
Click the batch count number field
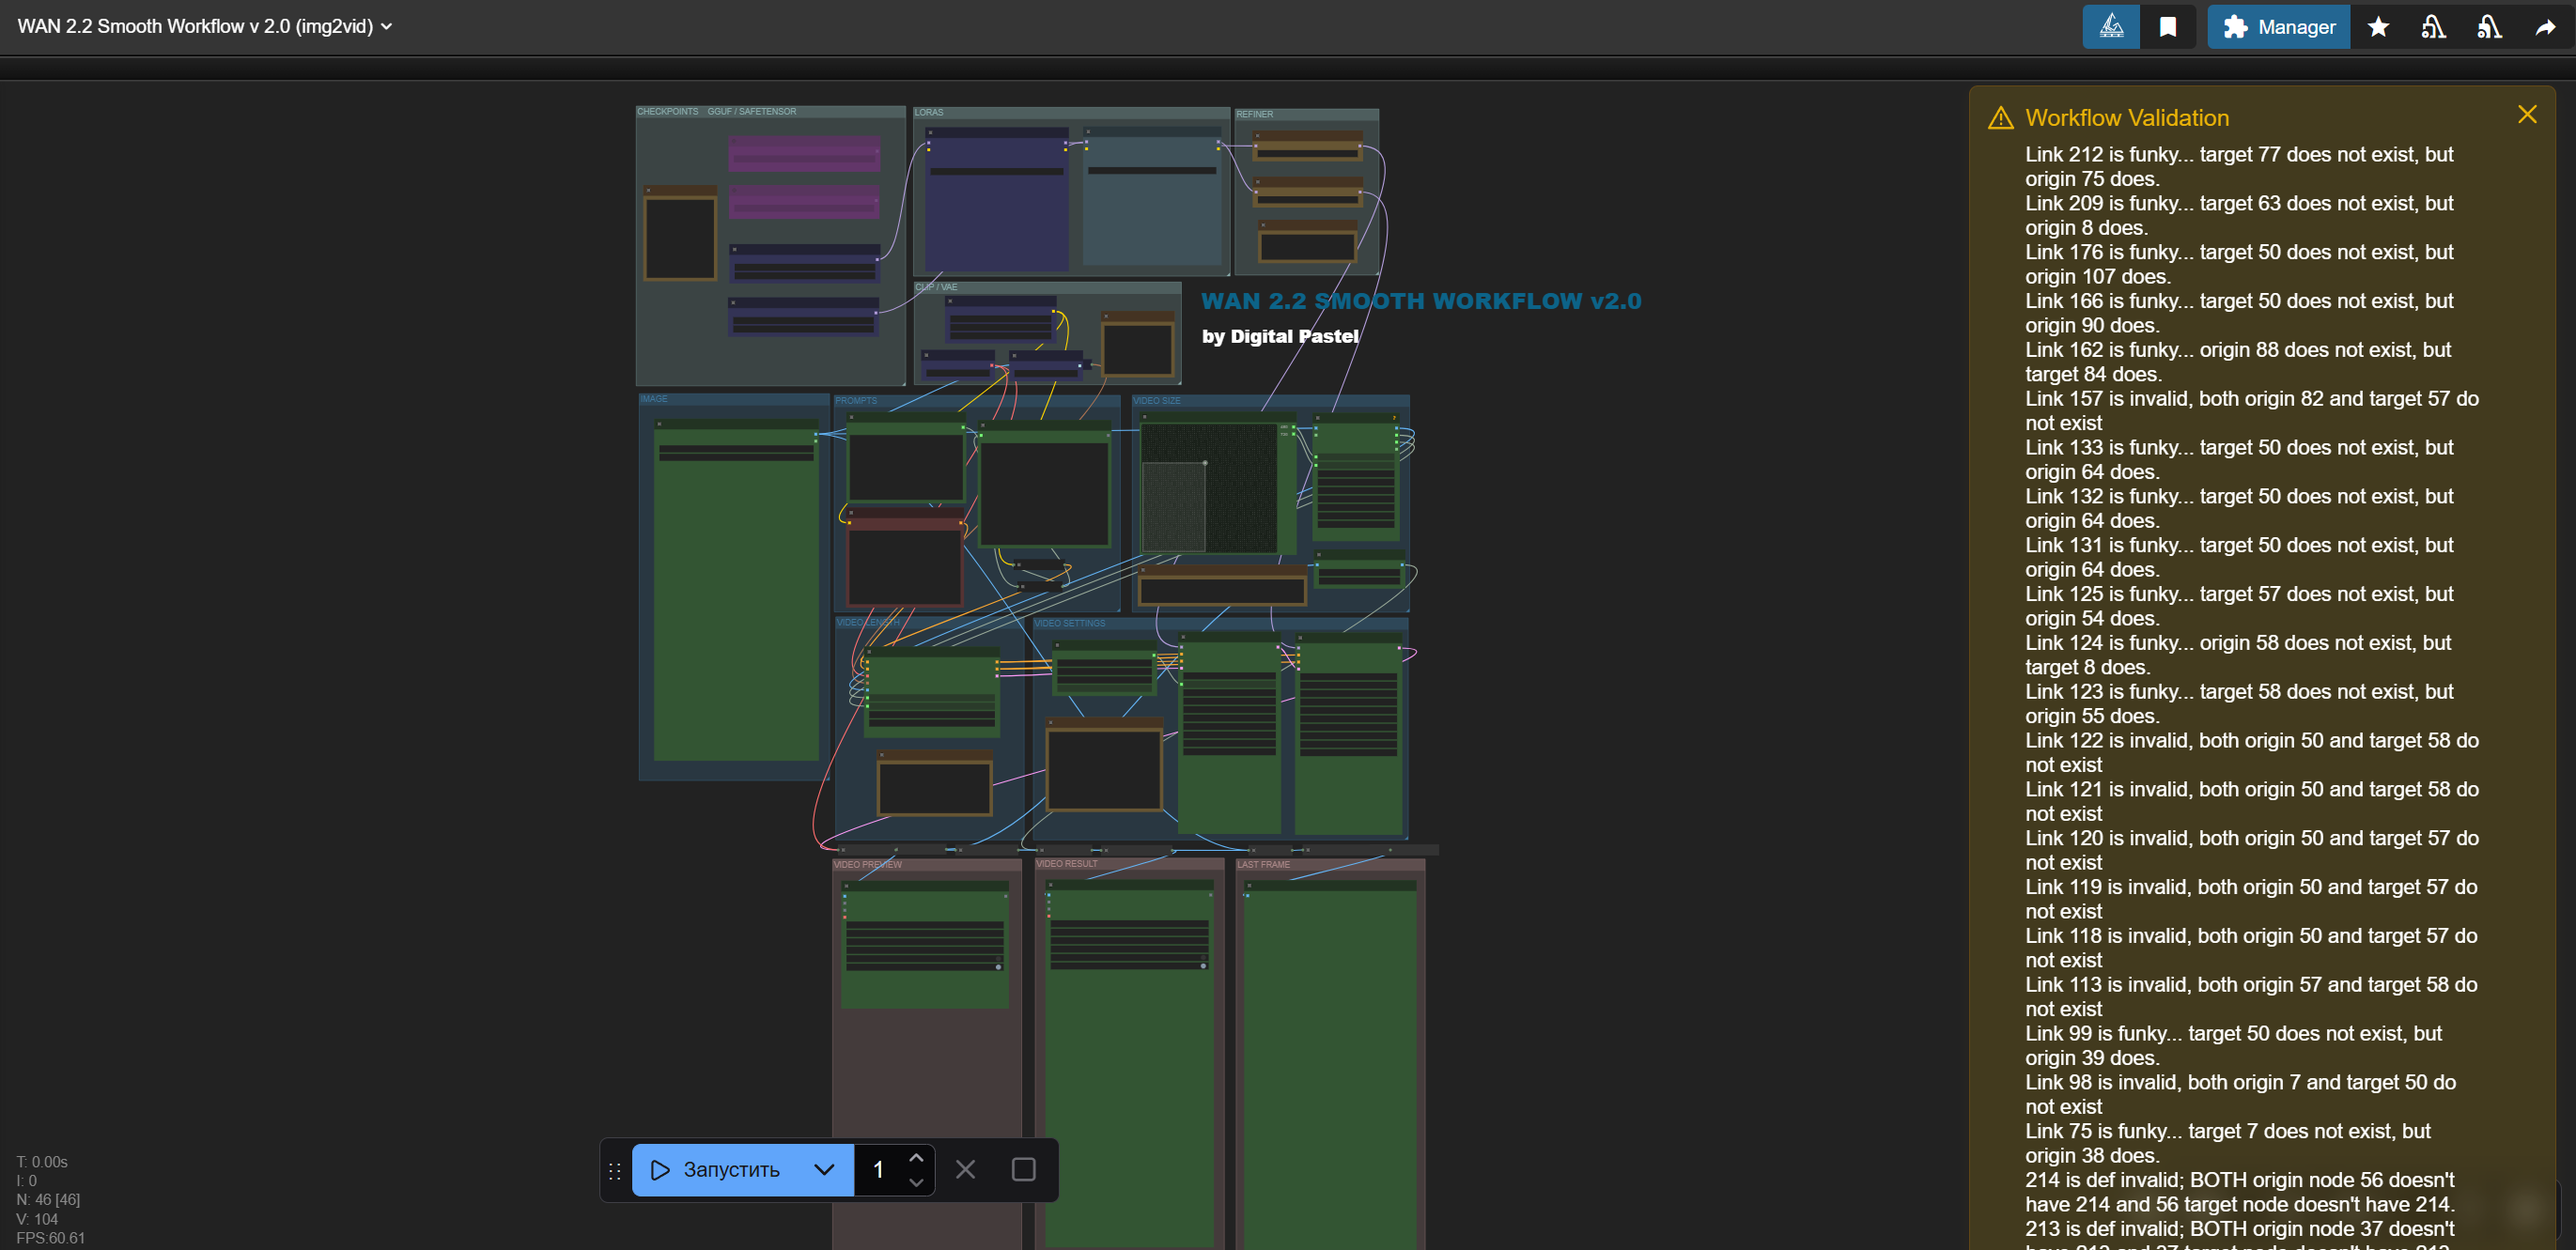[x=880, y=1169]
